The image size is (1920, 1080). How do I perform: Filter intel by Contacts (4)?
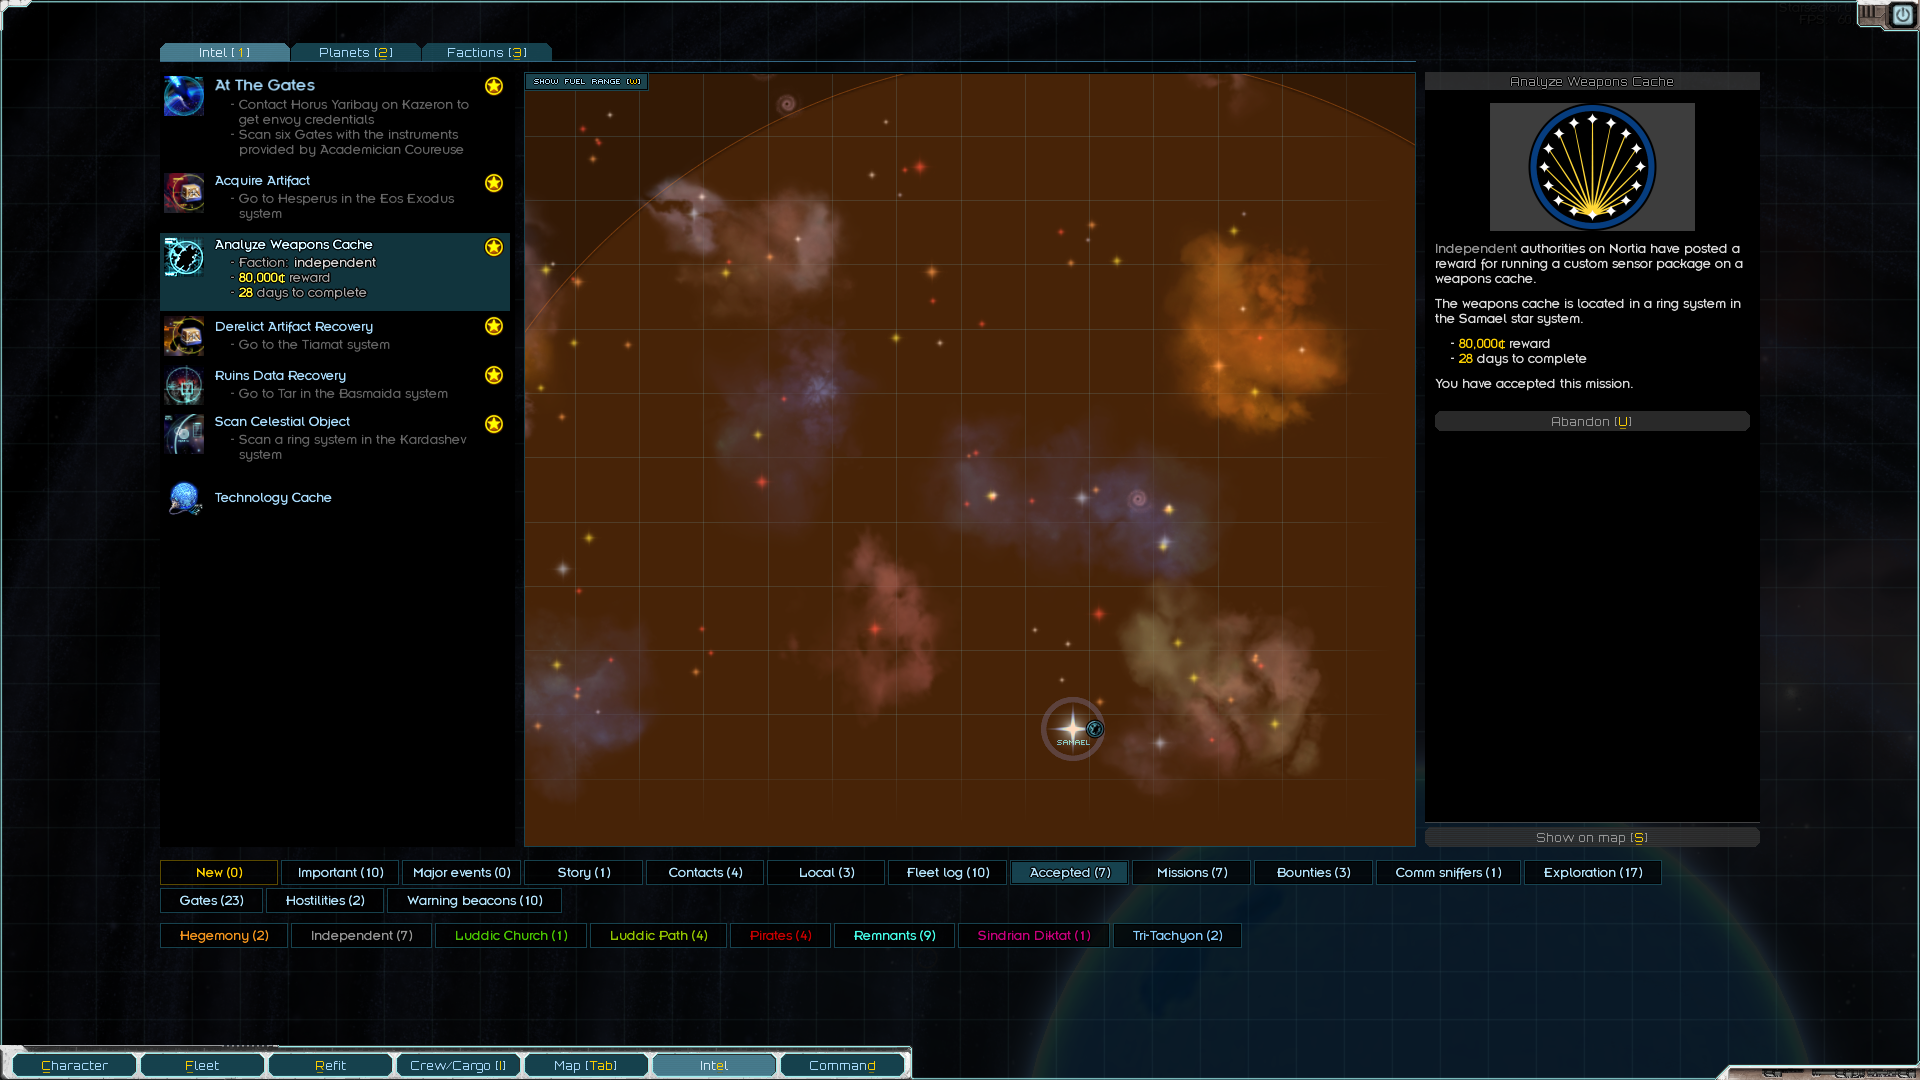coord(705,872)
